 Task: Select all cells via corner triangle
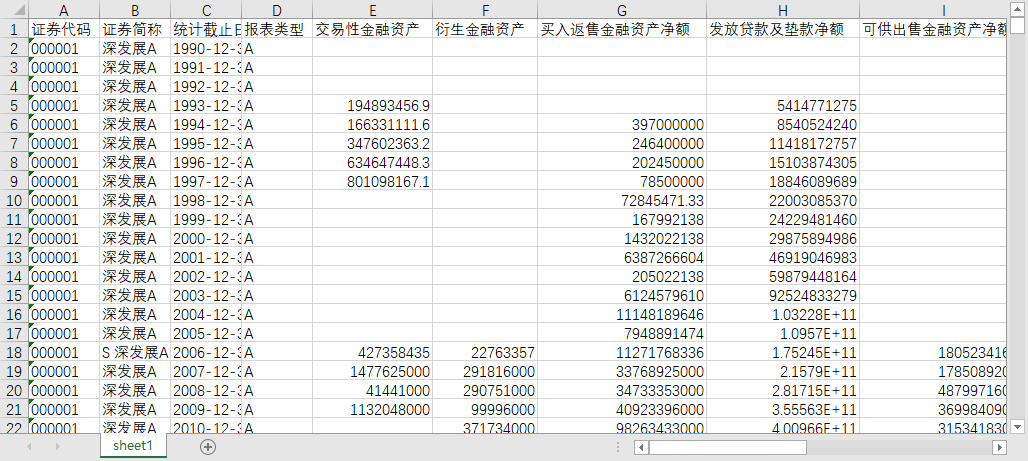[x=14, y=10]
